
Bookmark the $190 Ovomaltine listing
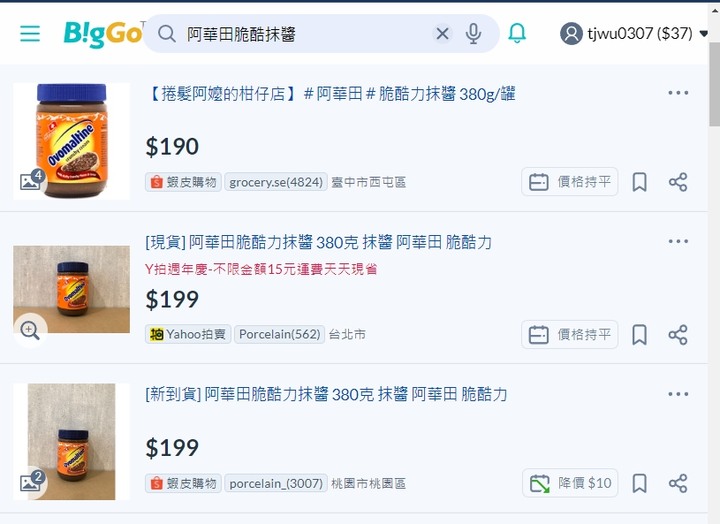pos(640,182)
